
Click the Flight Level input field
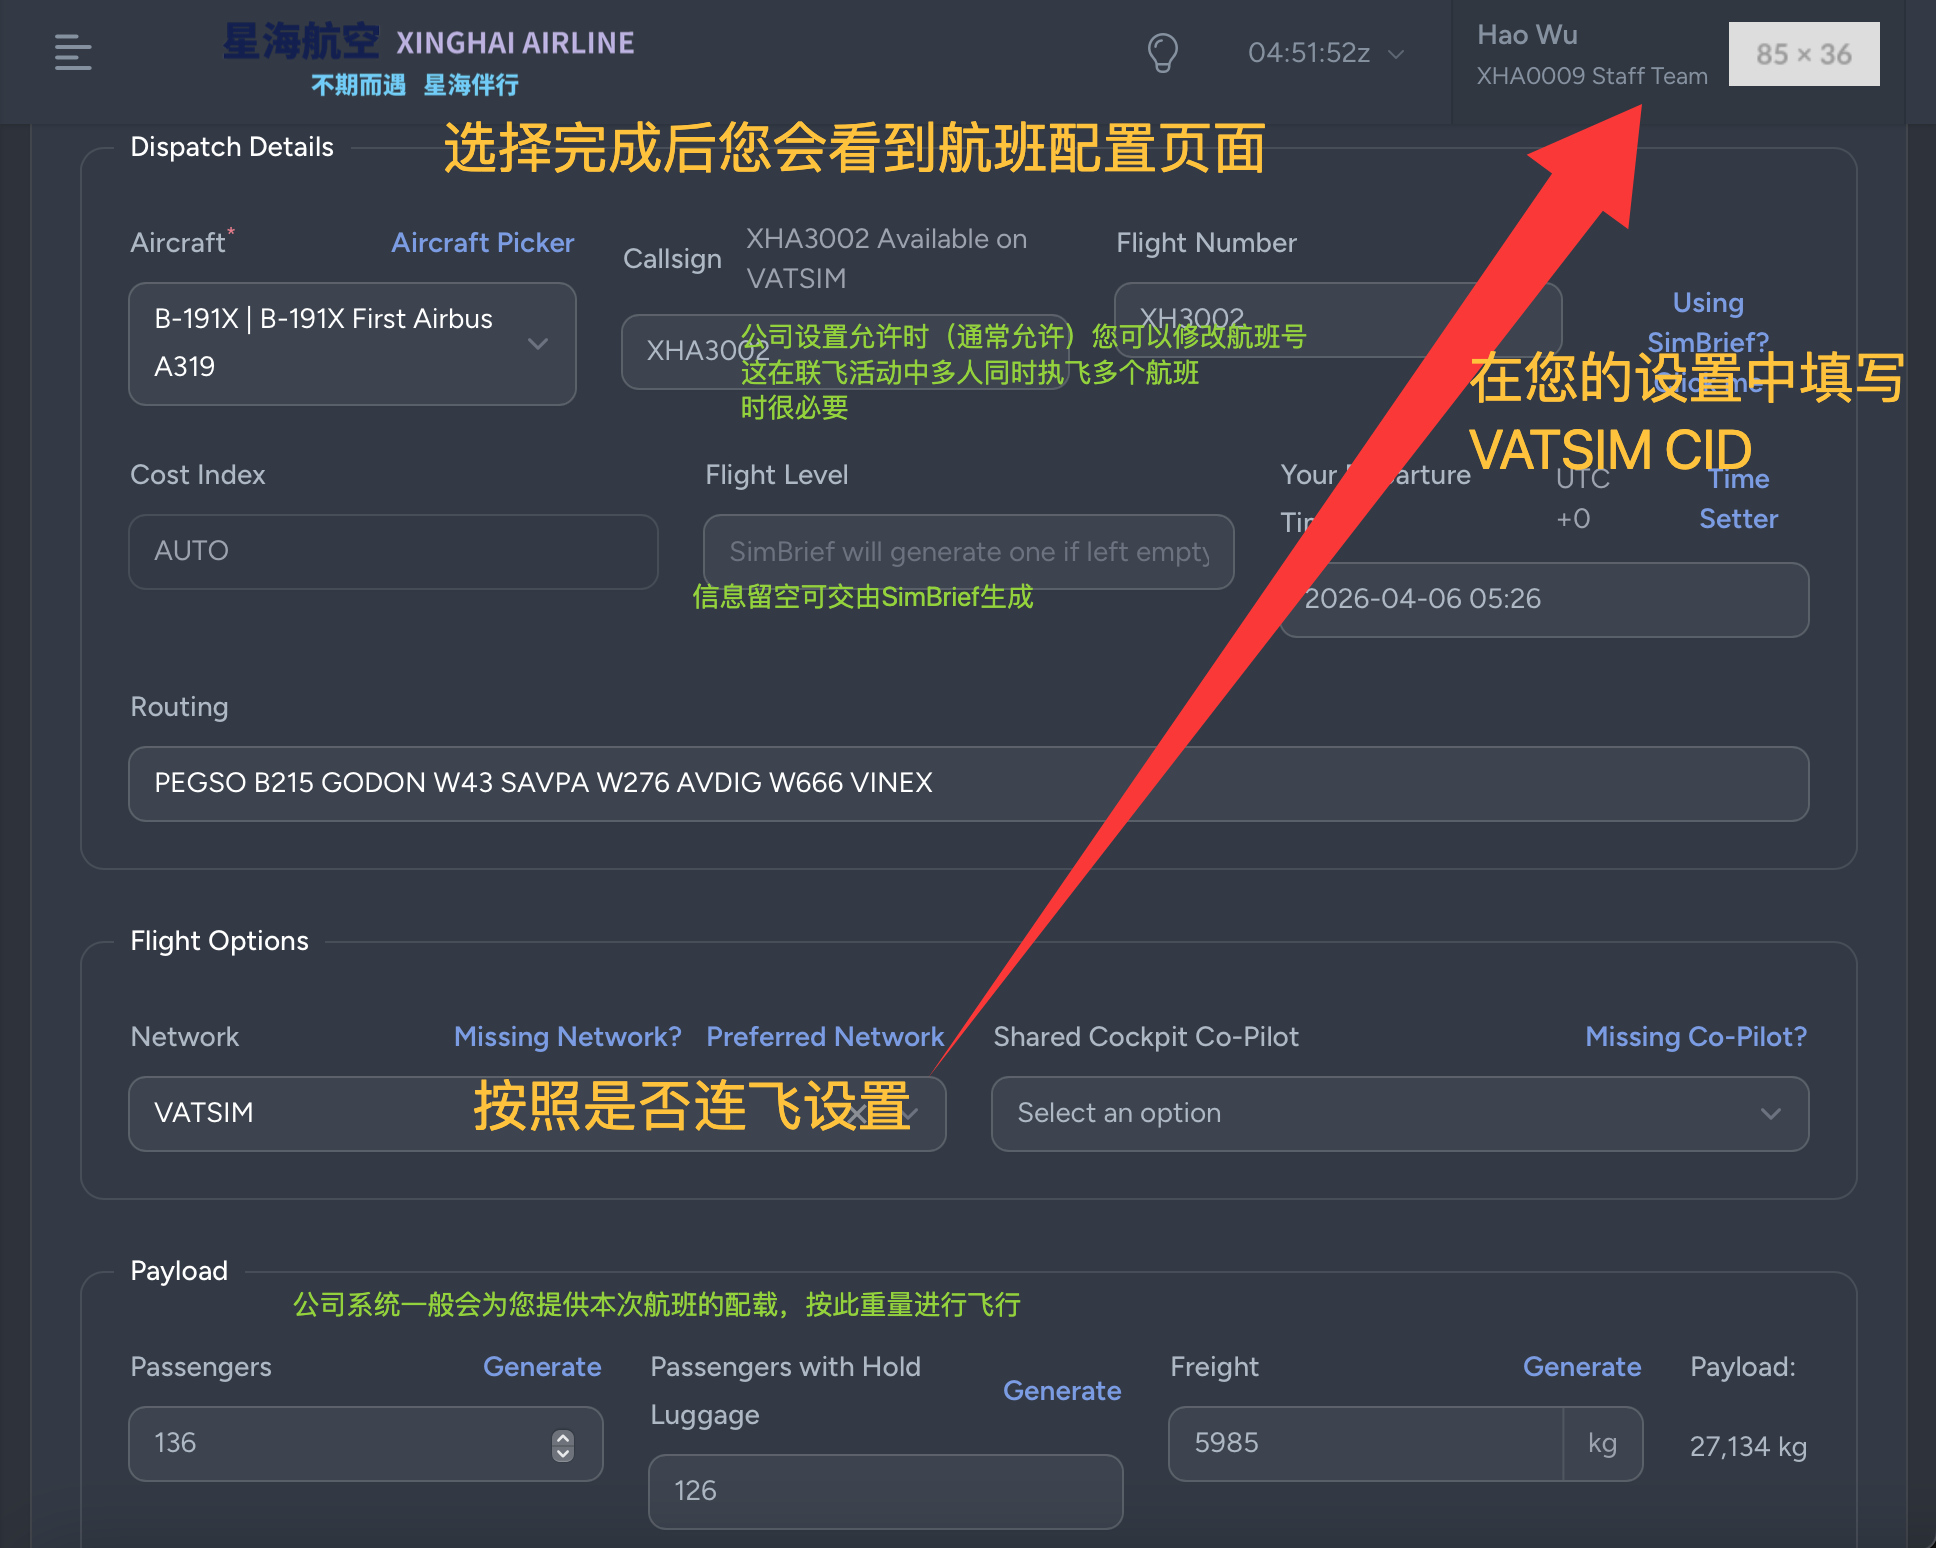point(968,551)
